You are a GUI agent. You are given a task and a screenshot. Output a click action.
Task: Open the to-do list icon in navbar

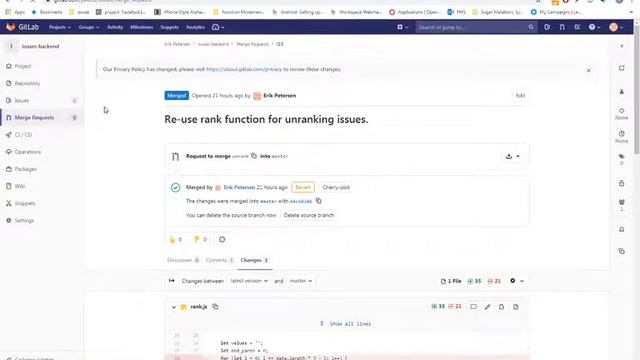coord(577,27)
